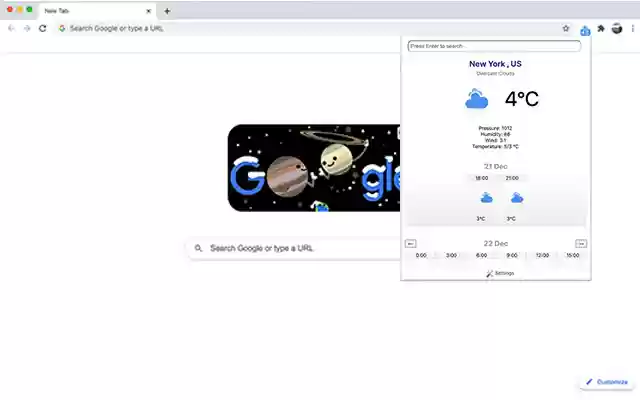Click the Overcast Clouds description
The height and width of the screenshot is (400, 640).
(495, 74)
